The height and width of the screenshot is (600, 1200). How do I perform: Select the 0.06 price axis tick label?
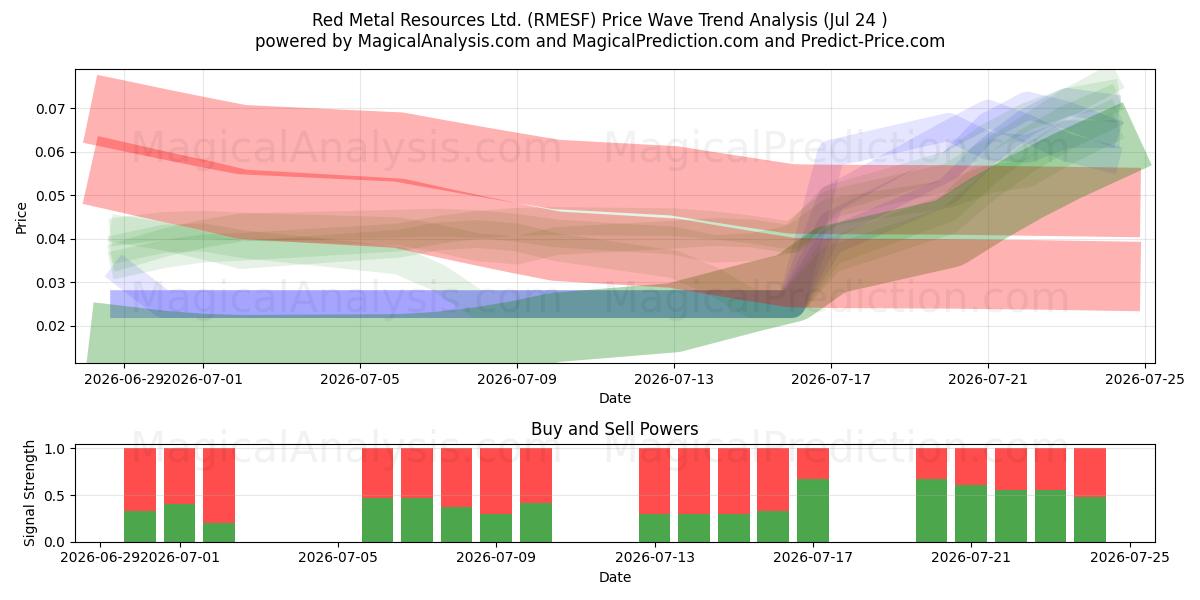[x=52, y=152]
